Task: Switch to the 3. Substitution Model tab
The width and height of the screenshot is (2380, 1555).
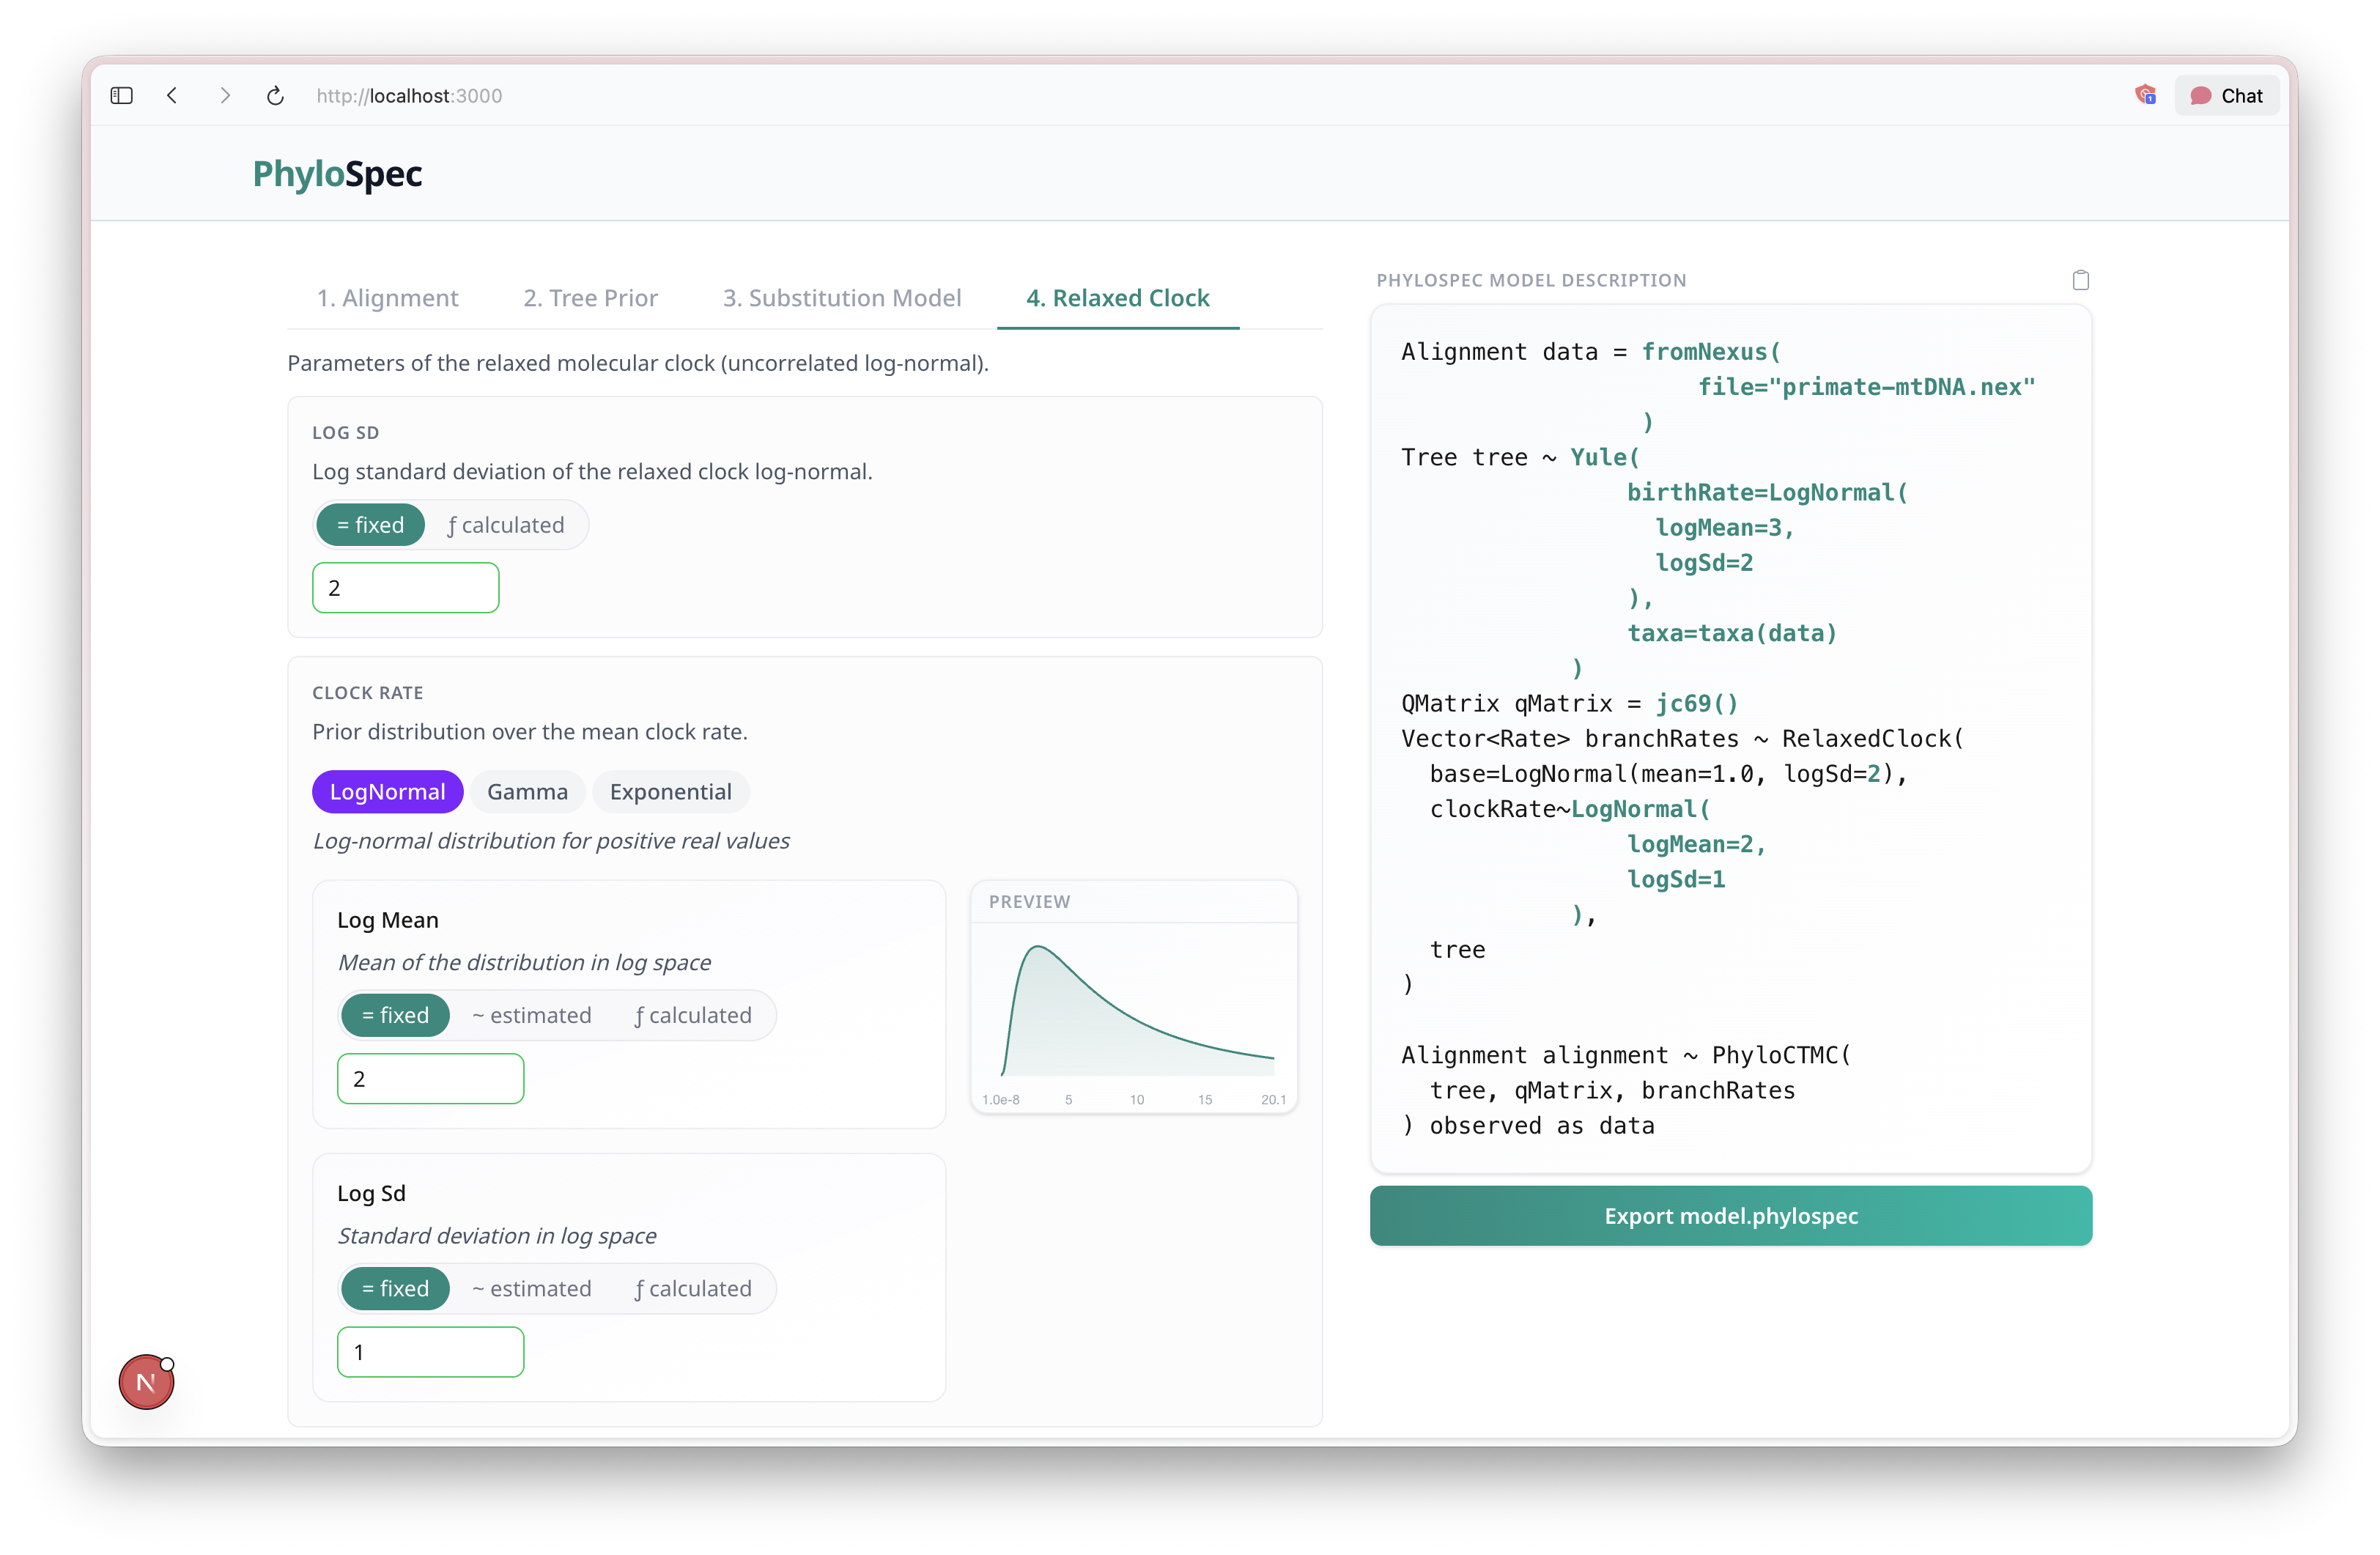Action: tap(842, 298)
